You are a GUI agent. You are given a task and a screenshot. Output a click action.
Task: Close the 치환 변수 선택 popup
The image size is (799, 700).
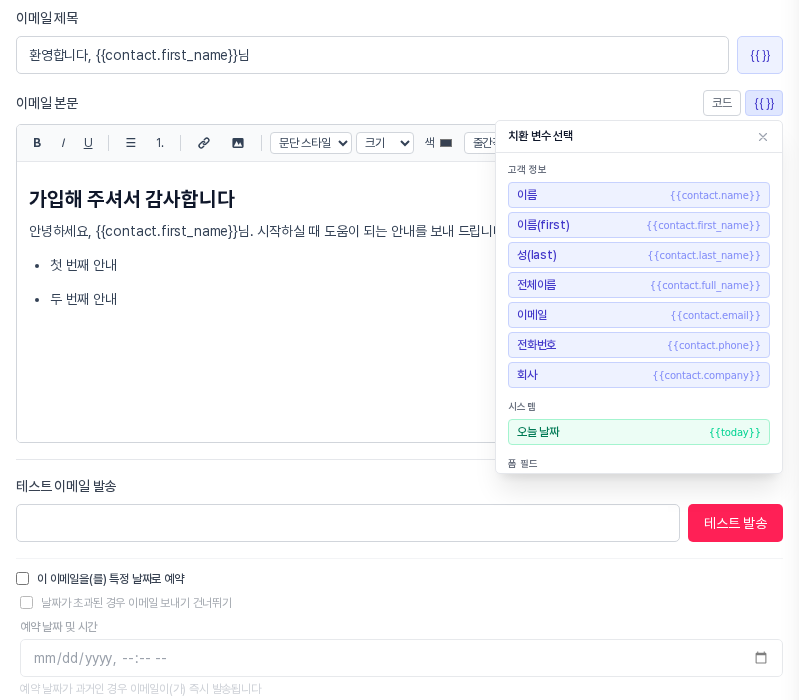point(762,137)
